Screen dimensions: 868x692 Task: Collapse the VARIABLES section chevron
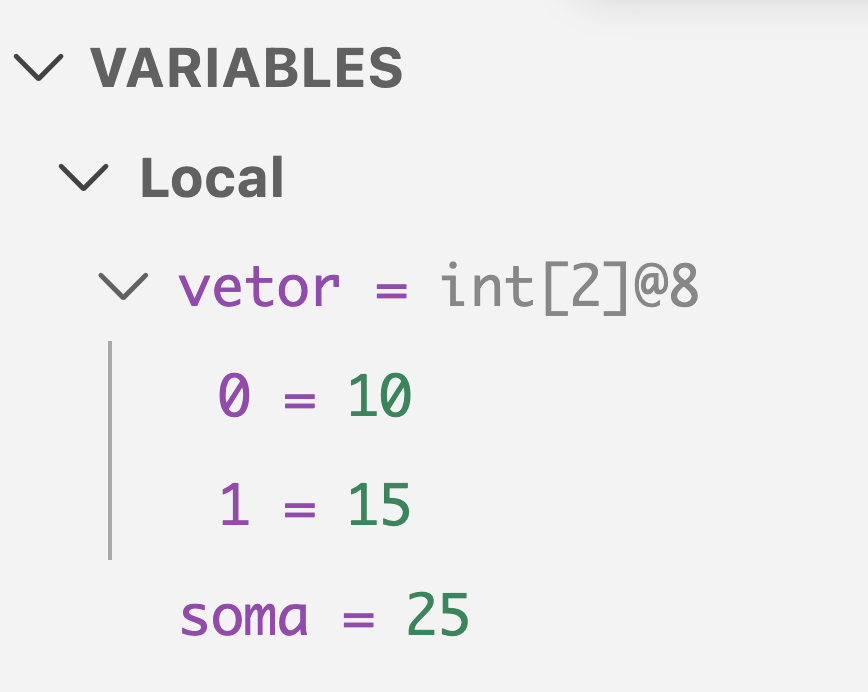coord(39,68)
